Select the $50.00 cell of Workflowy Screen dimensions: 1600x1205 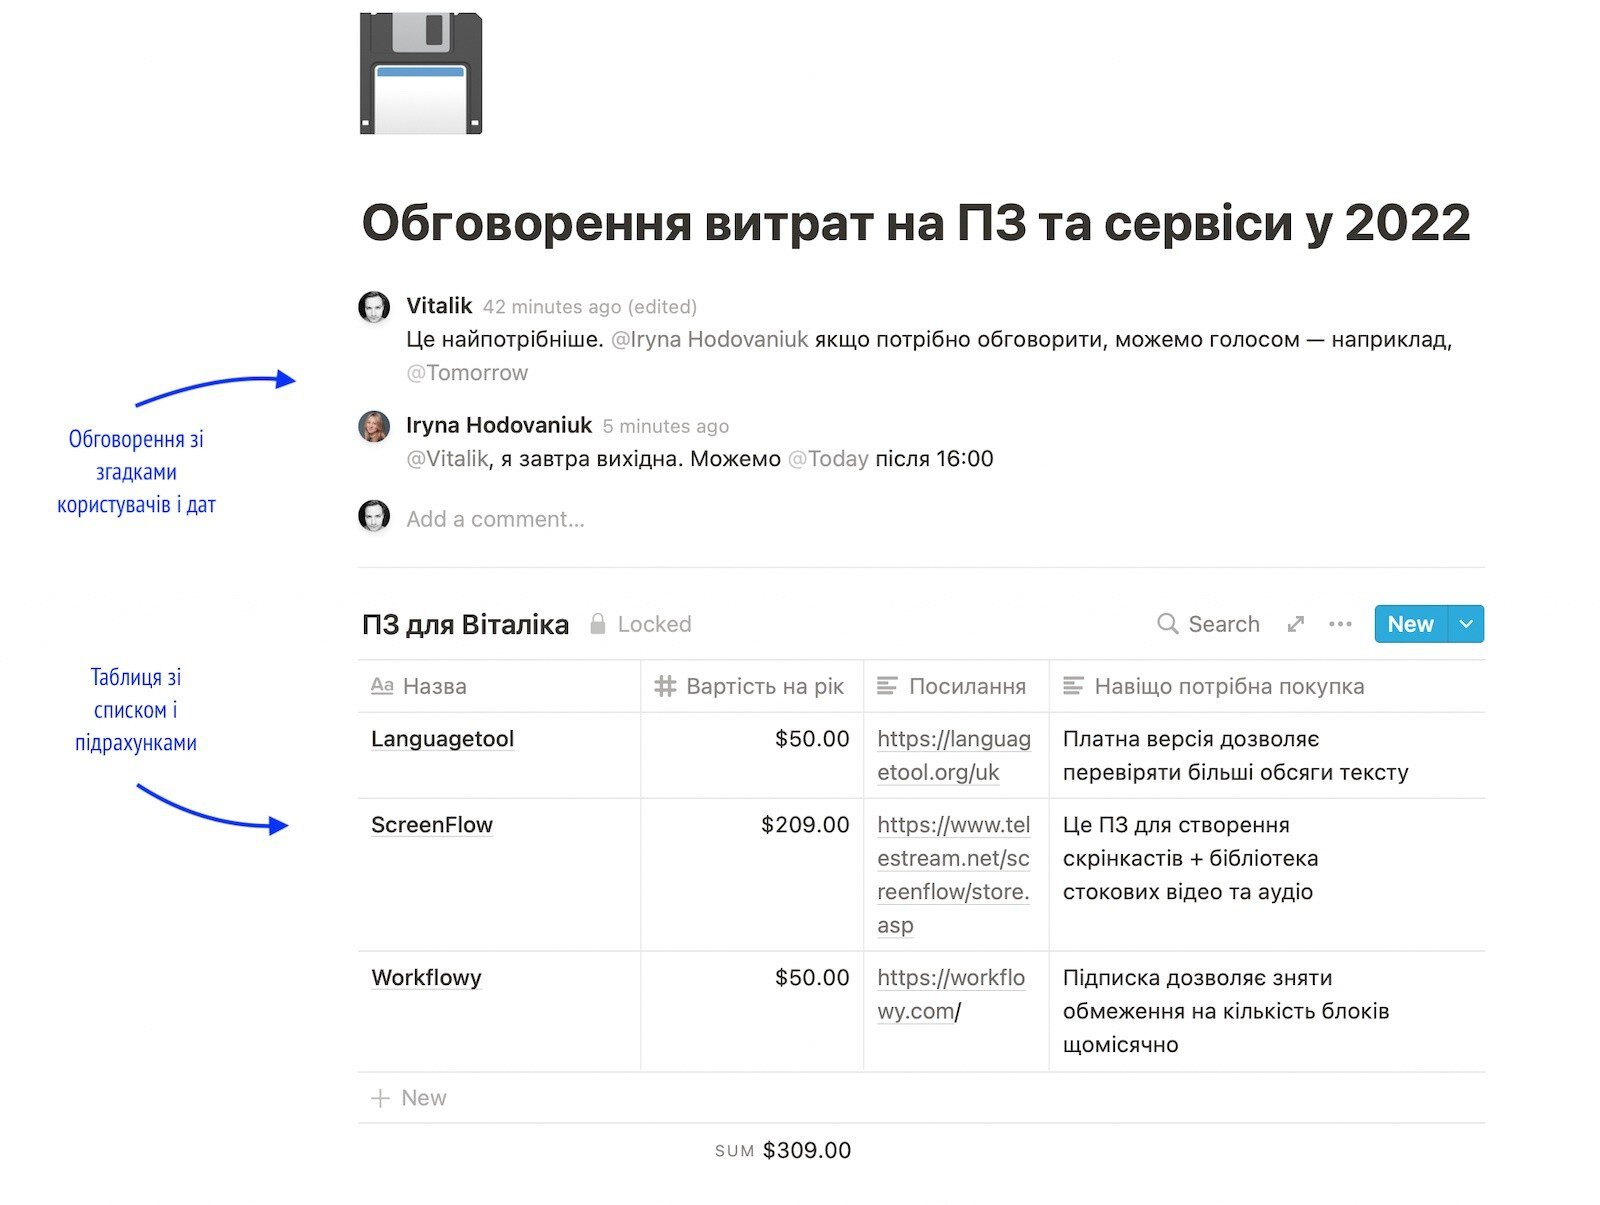[x=752, y=1011]
